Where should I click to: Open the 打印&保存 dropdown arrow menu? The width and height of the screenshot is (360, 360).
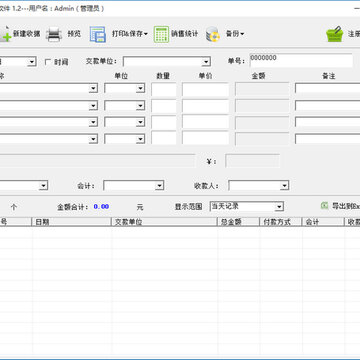click(x=145, y=34)
